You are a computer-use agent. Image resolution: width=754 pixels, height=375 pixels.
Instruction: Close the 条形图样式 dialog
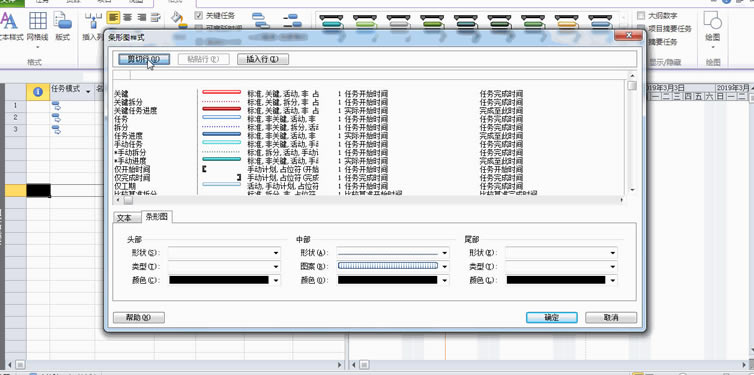[x=628, y=36]
